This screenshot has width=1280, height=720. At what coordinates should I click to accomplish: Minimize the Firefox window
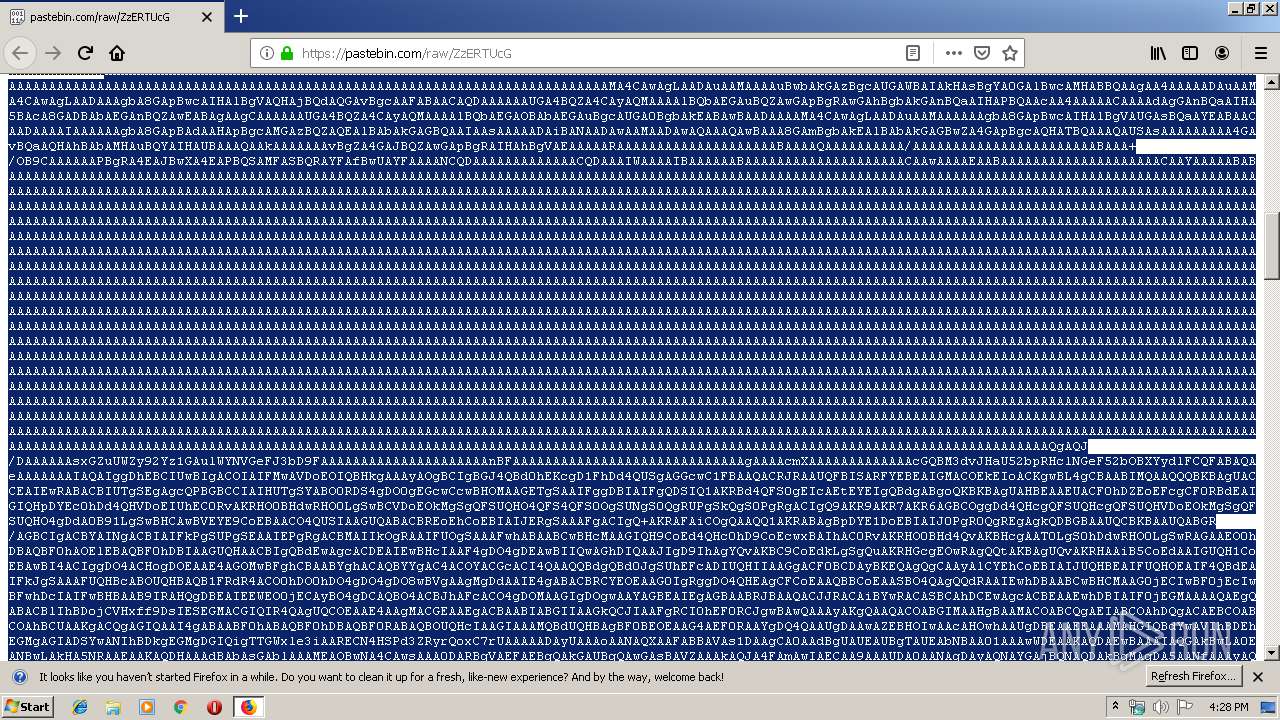coord(1233,8)
